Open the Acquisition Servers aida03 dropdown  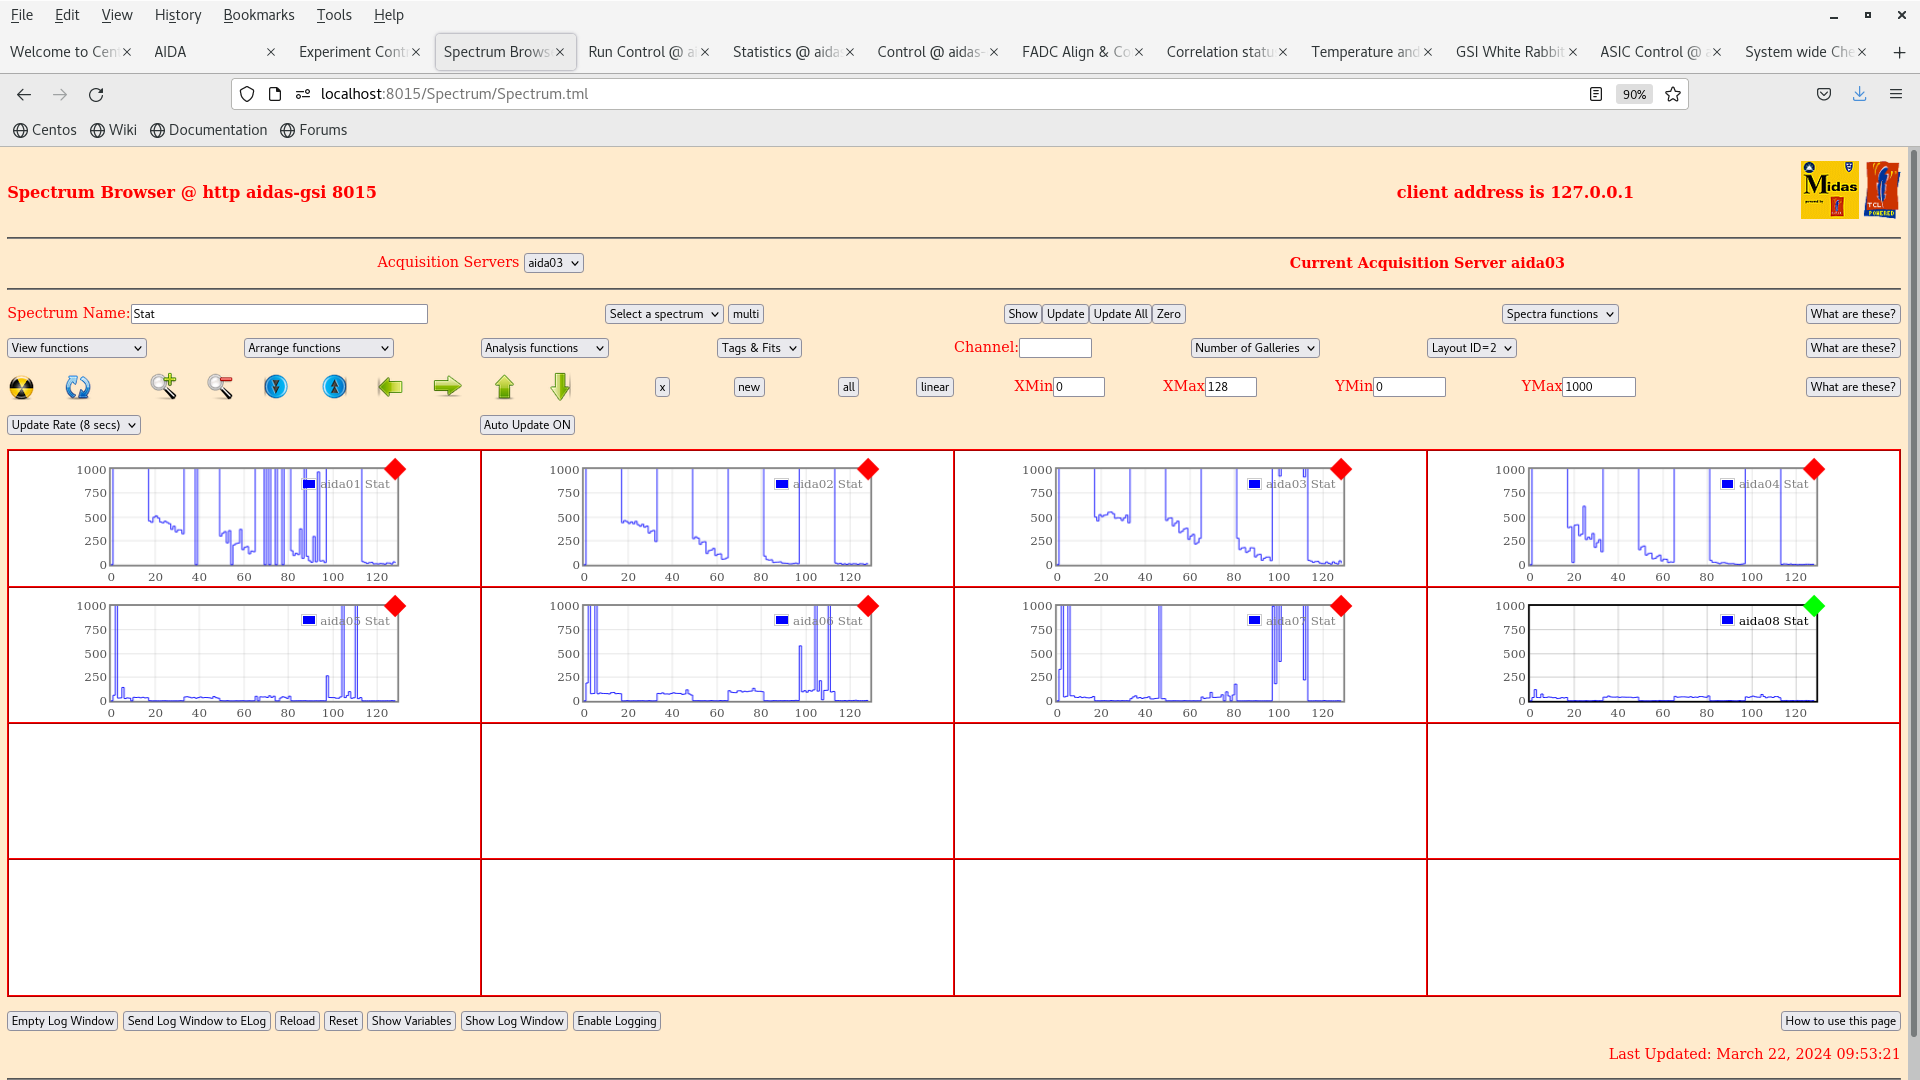coord(553,263)
